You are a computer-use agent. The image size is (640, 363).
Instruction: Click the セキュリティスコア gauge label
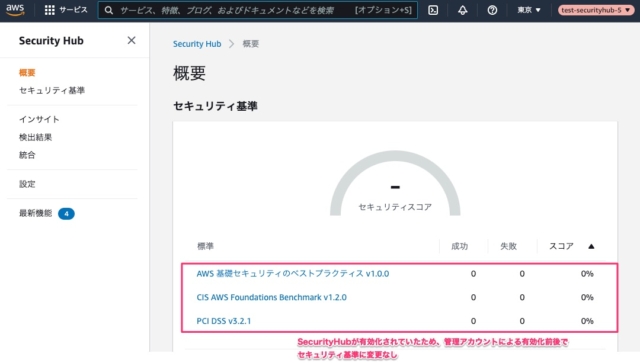point(395,207)
